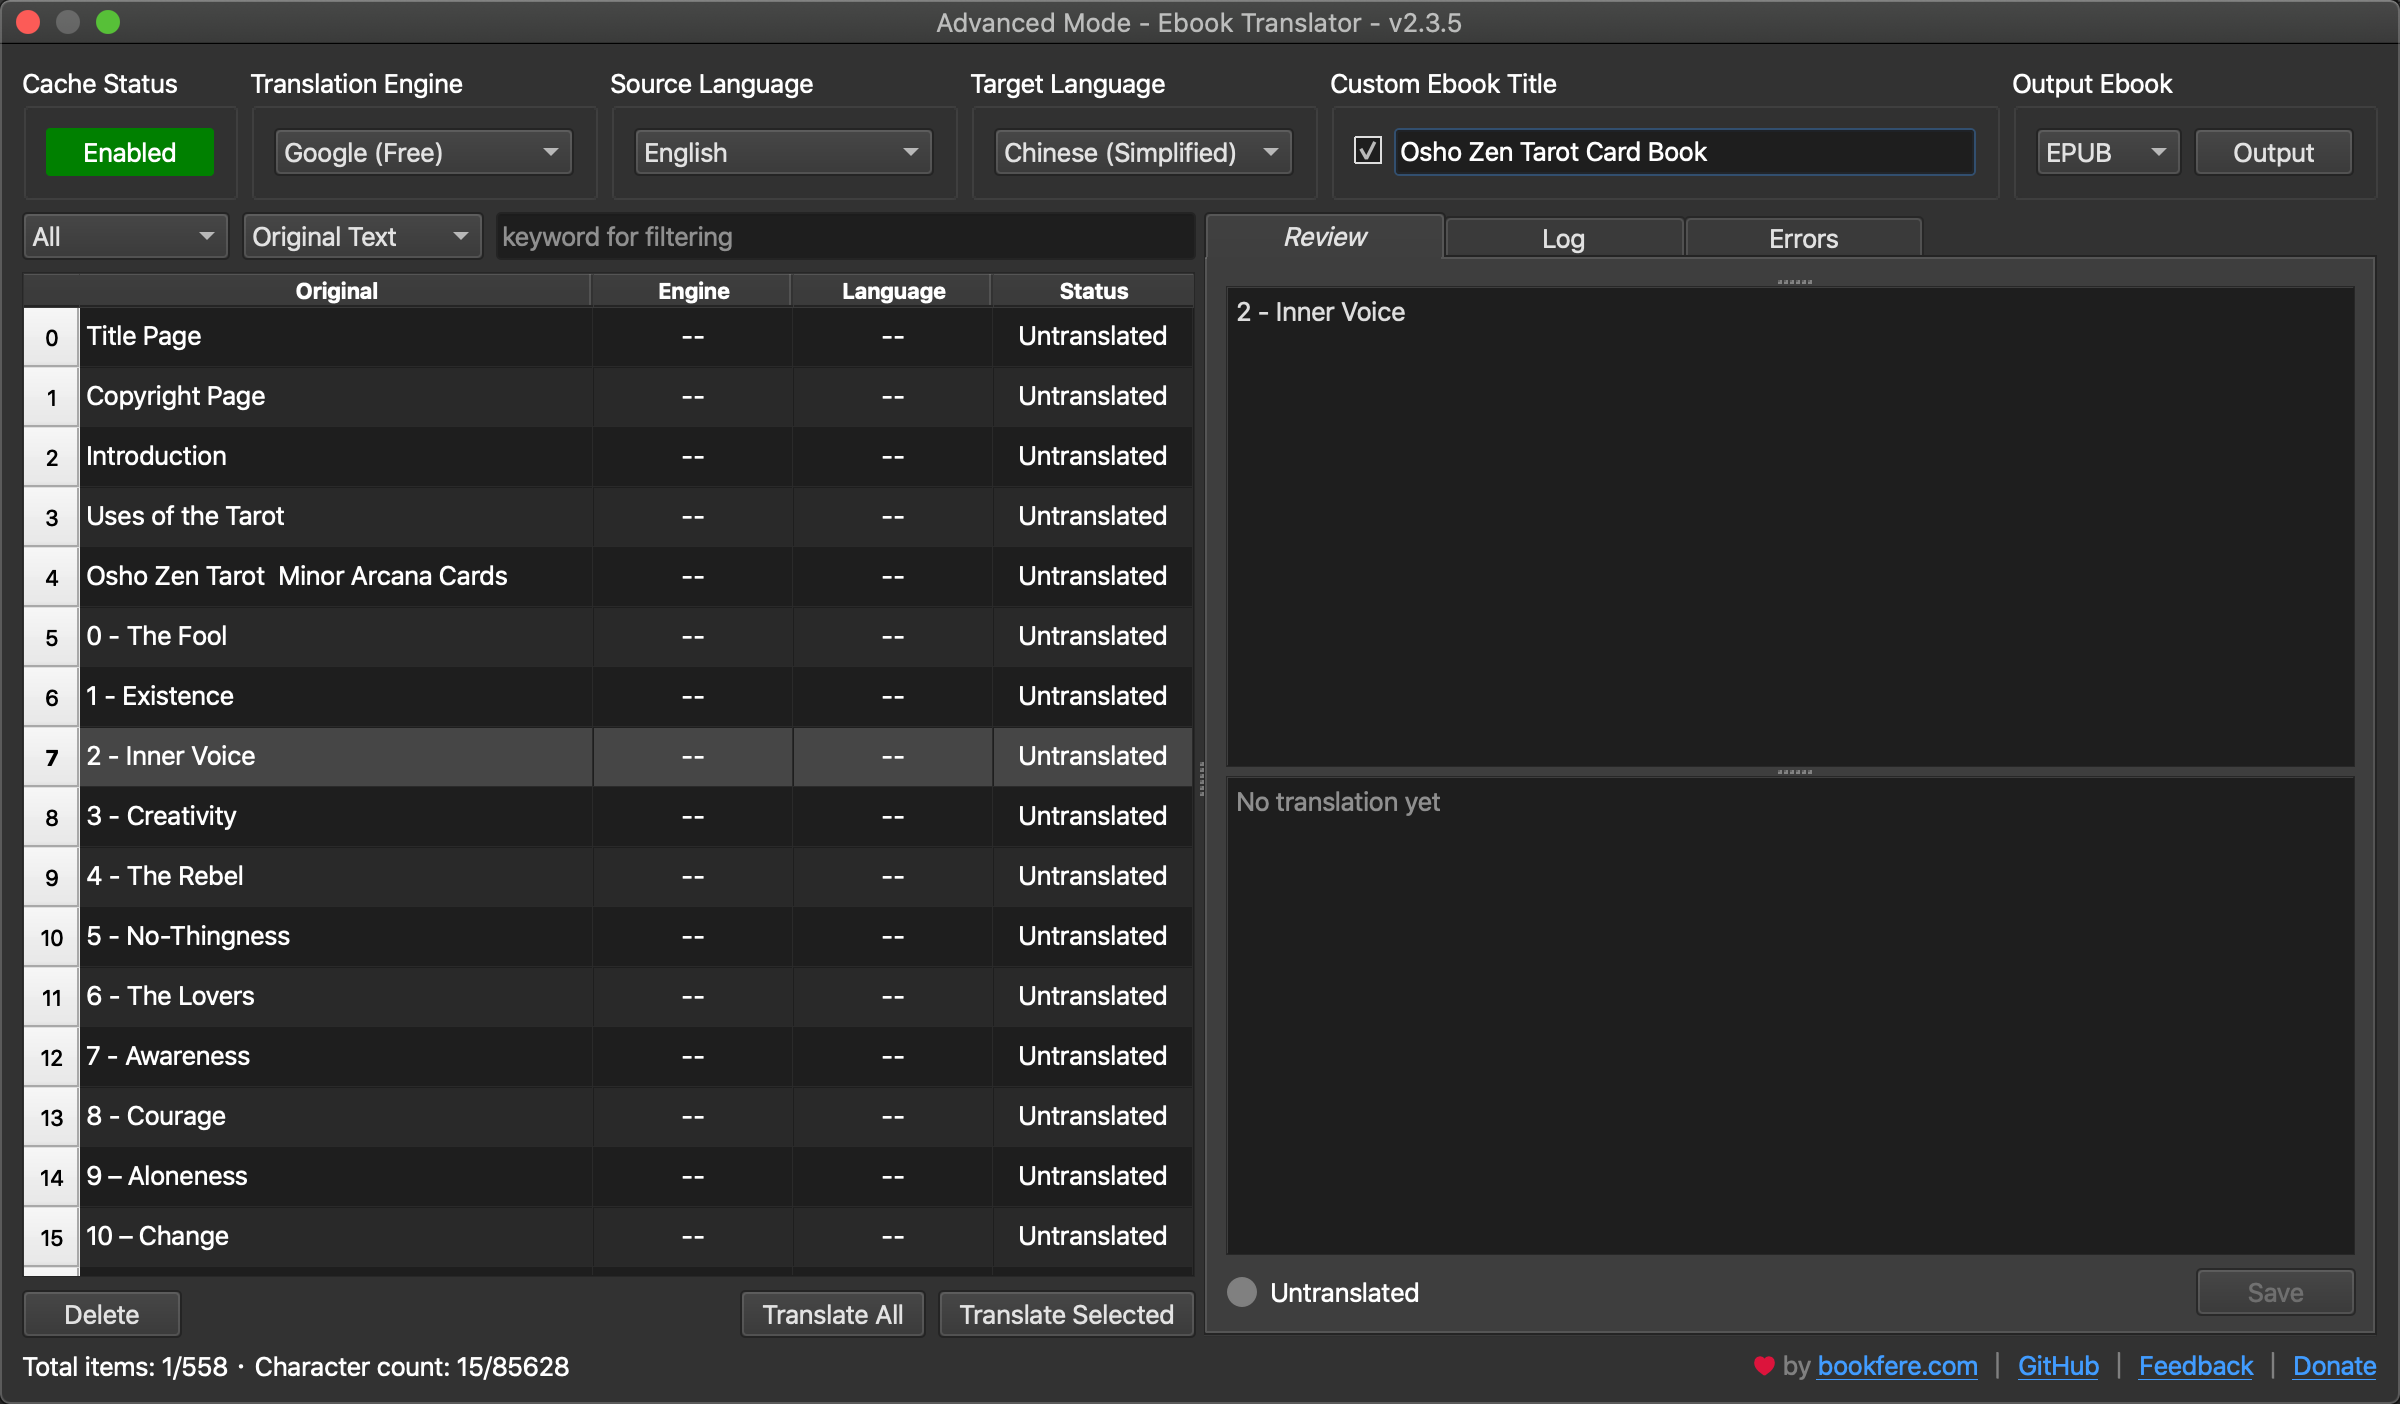Sort by the Status column header
This screenshot has height=1404, width=2400.
1093,291
